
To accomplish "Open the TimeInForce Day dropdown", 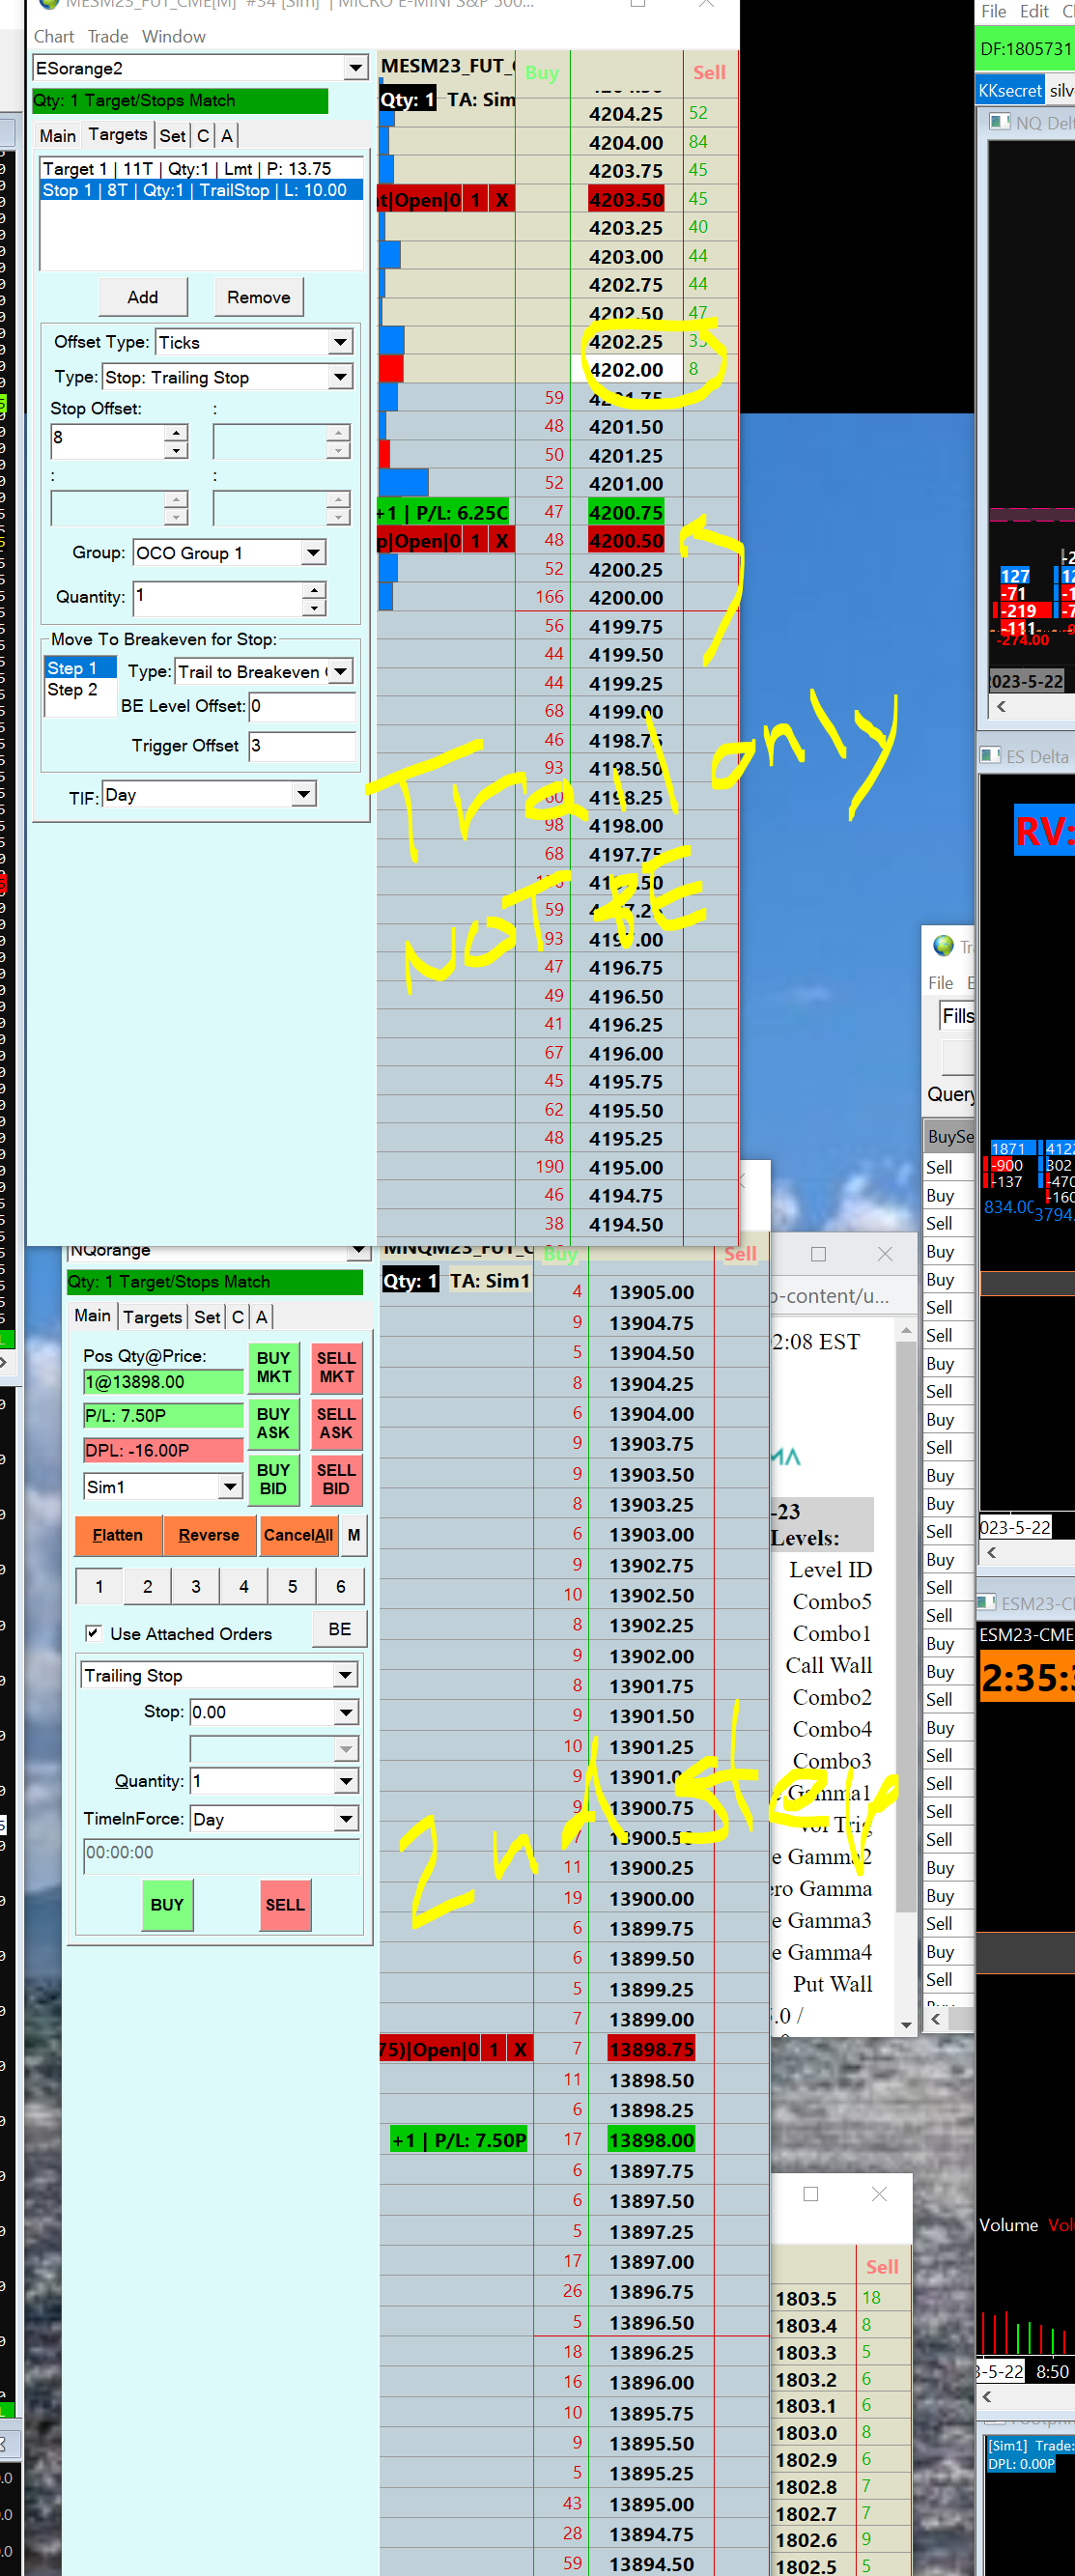I will click(x=345, y=1819).
